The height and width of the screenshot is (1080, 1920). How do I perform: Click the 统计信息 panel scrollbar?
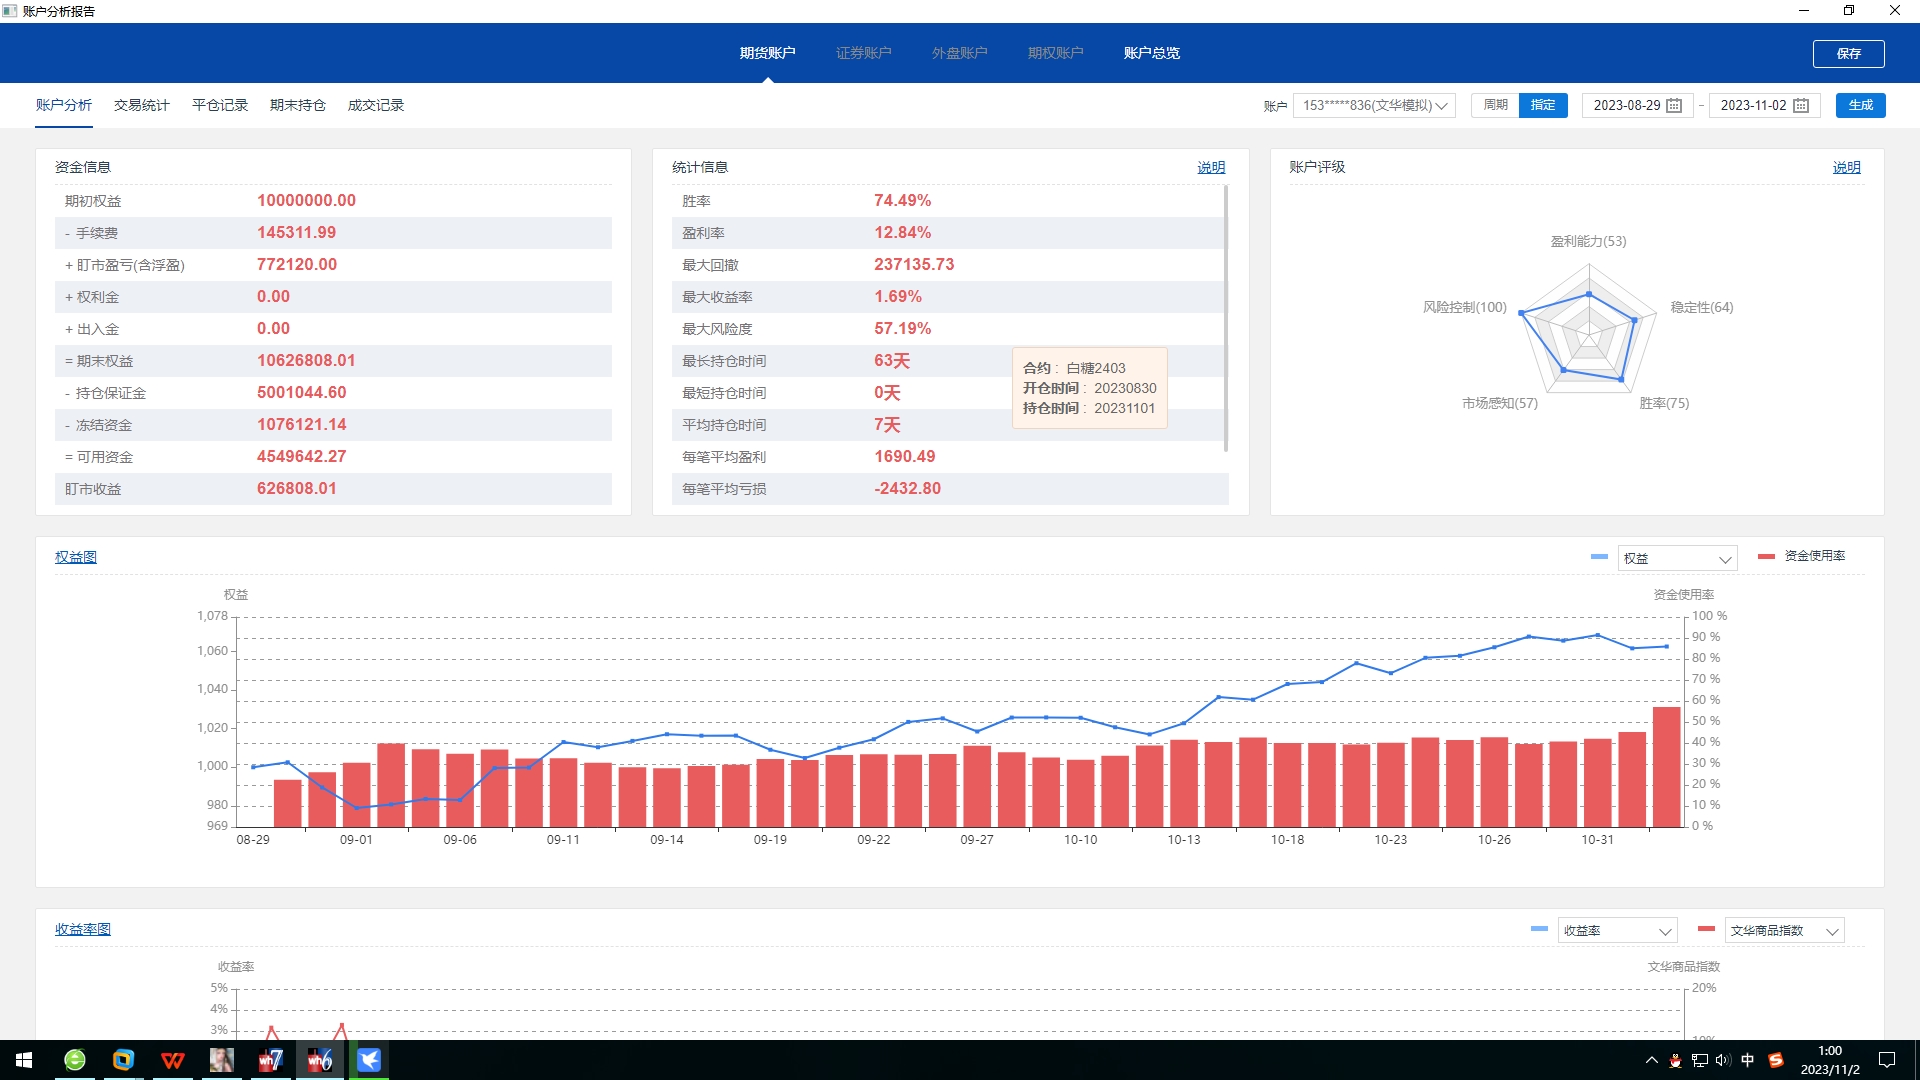coord(1226,318)
